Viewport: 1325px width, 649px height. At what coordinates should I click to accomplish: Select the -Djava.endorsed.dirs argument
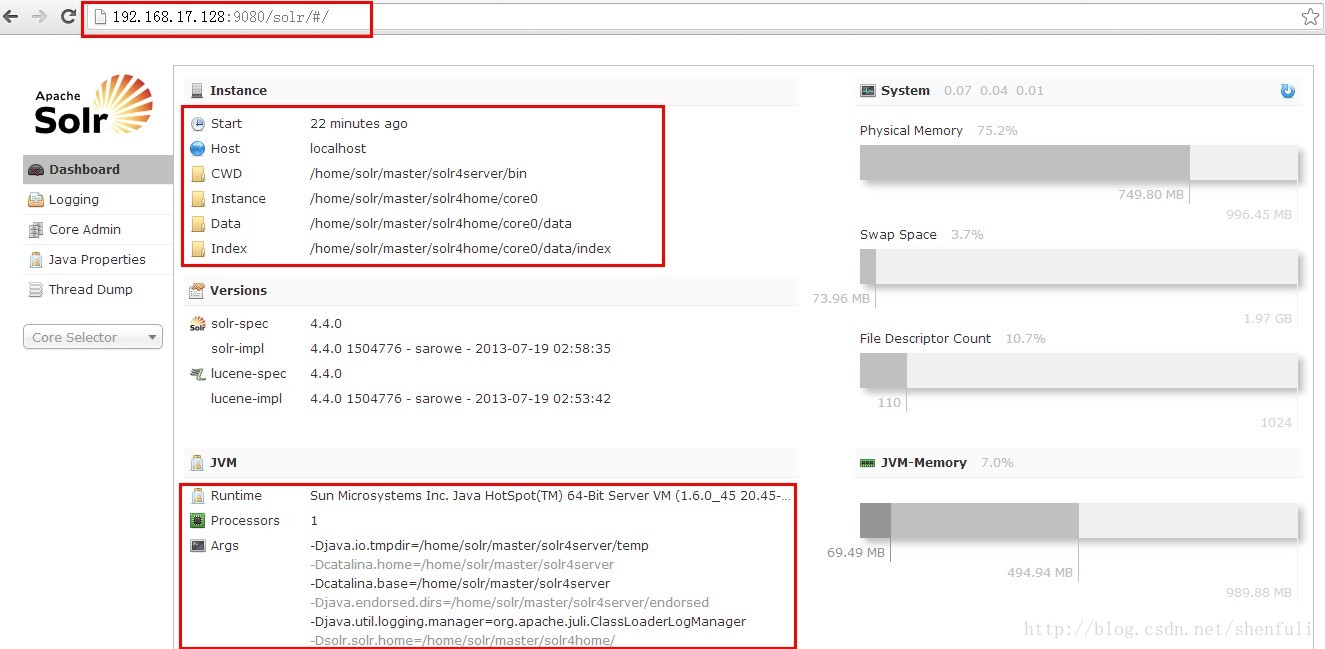coord(509,603)
